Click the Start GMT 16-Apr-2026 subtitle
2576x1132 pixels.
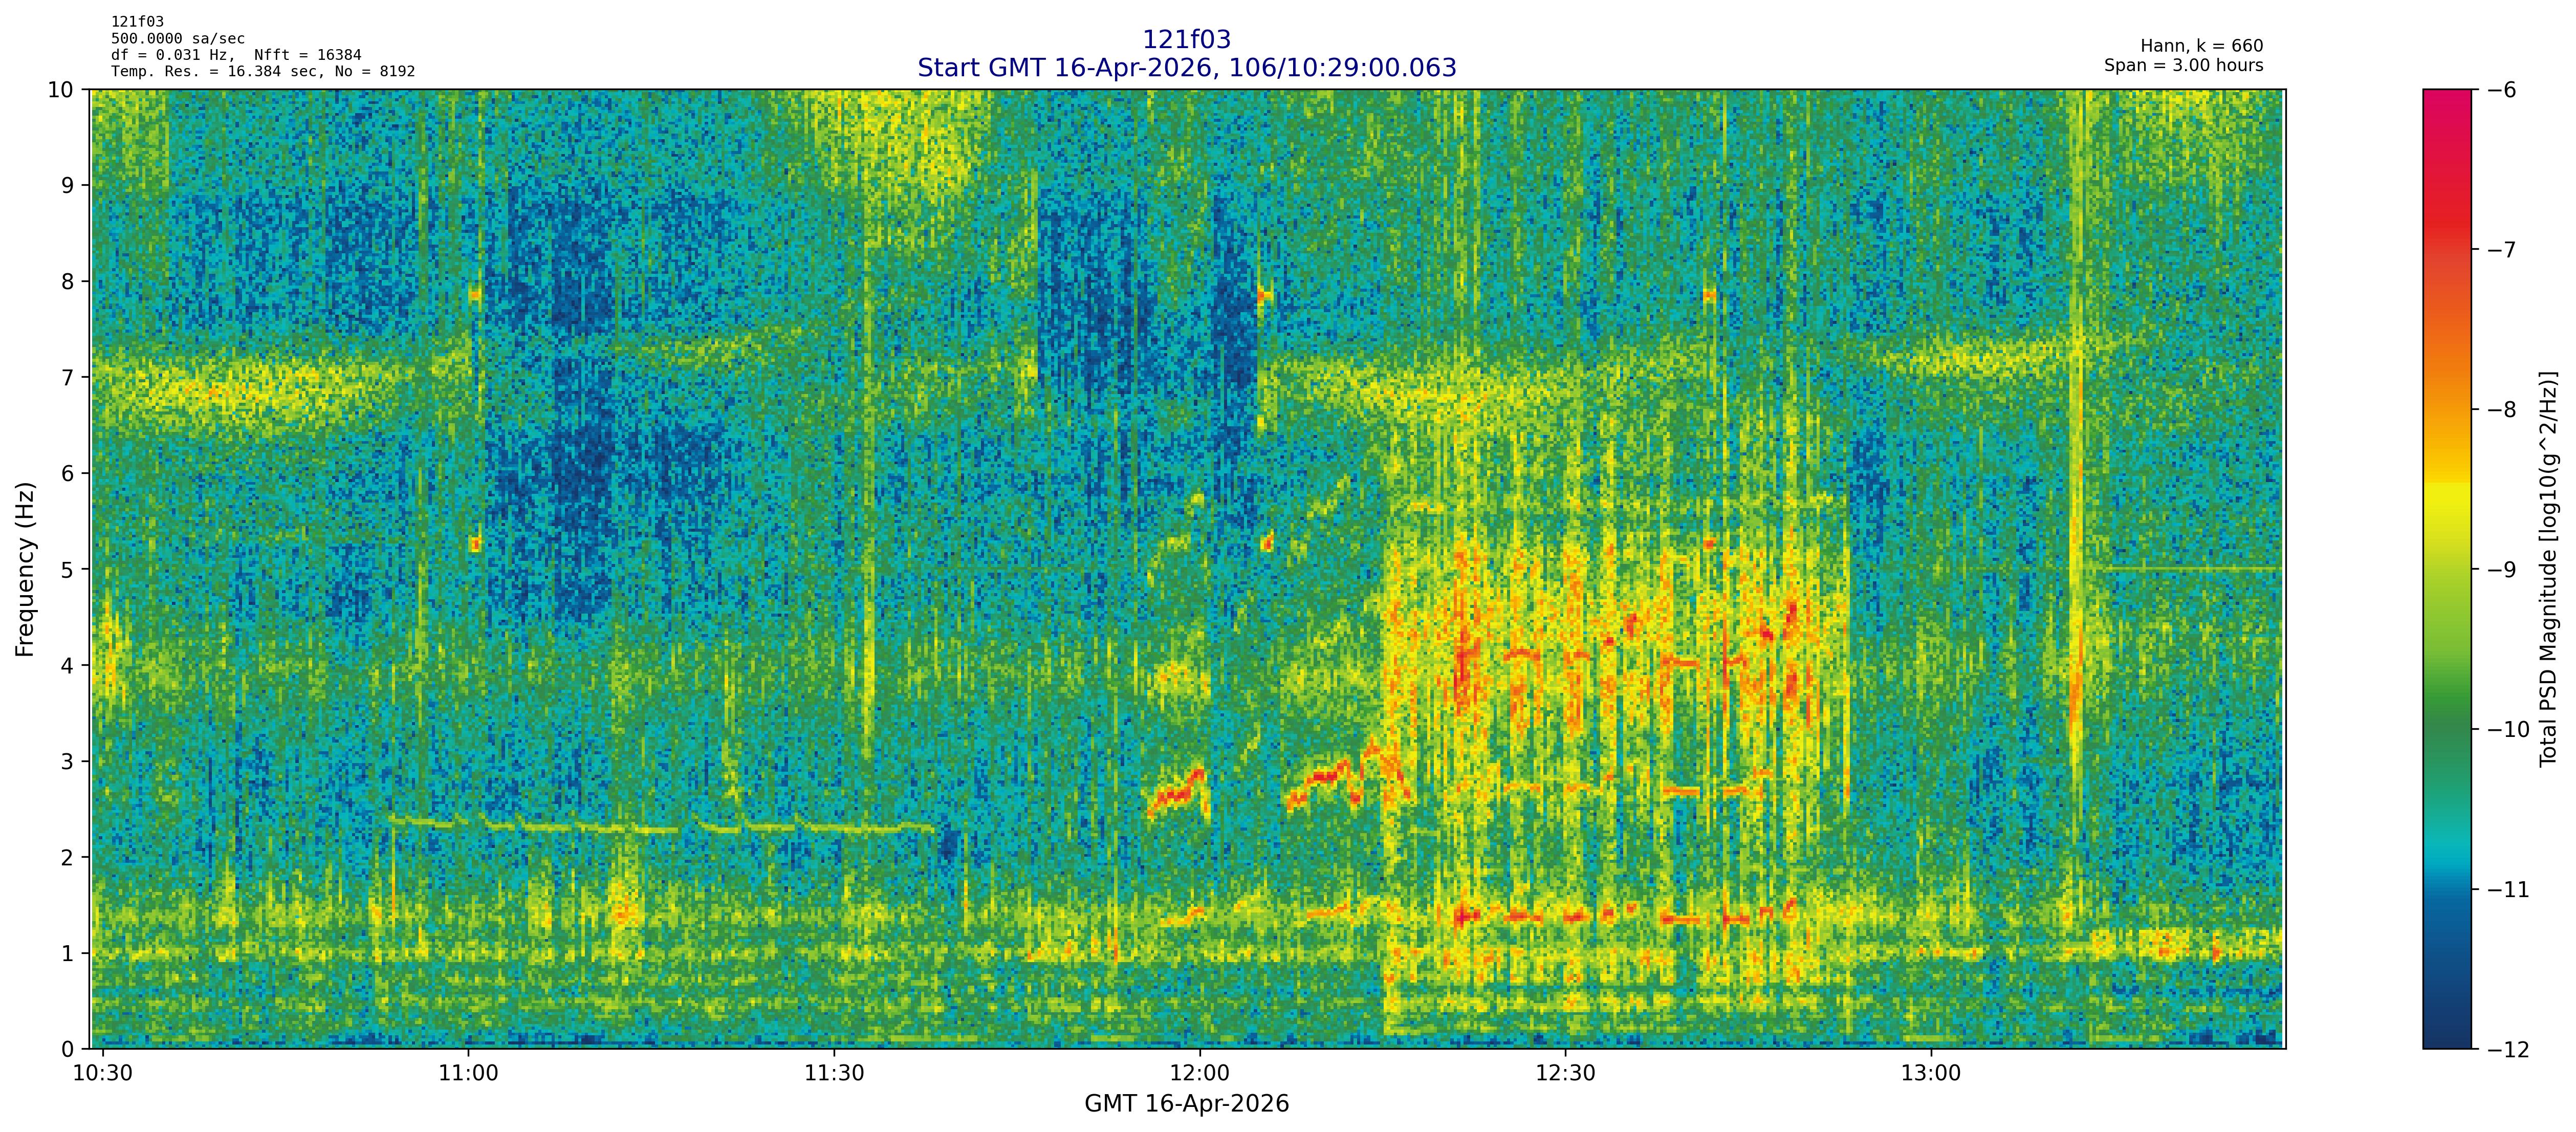click(x=1186, y=68)
